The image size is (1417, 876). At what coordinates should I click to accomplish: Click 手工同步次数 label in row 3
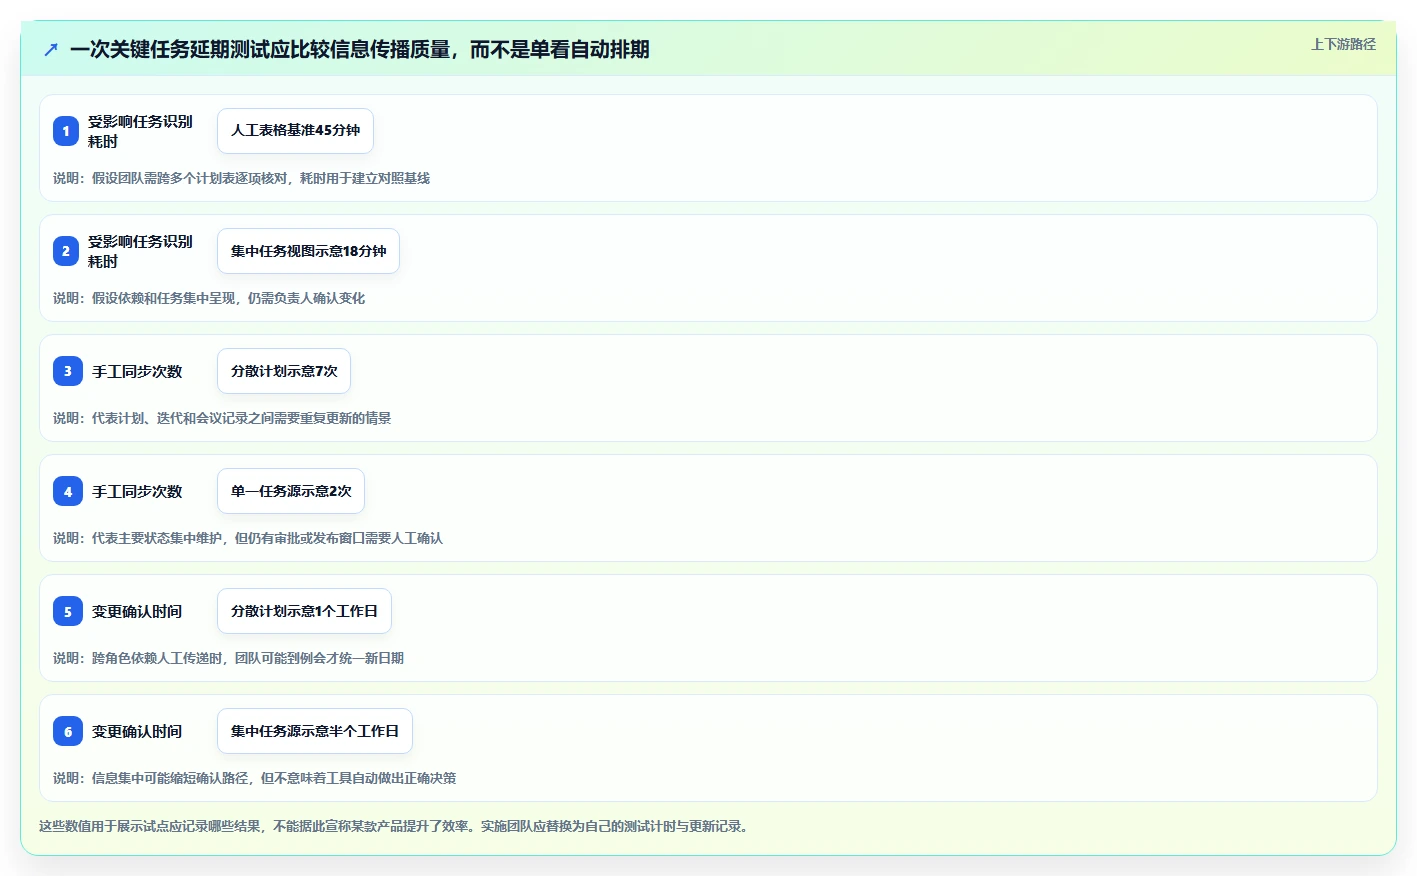137,371
